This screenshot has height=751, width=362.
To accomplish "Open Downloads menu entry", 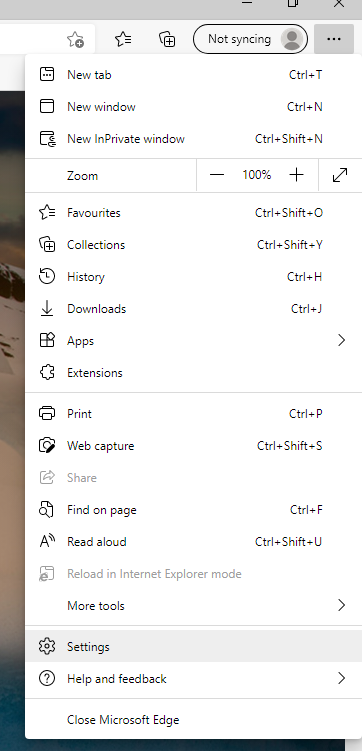I will point(193,309).
